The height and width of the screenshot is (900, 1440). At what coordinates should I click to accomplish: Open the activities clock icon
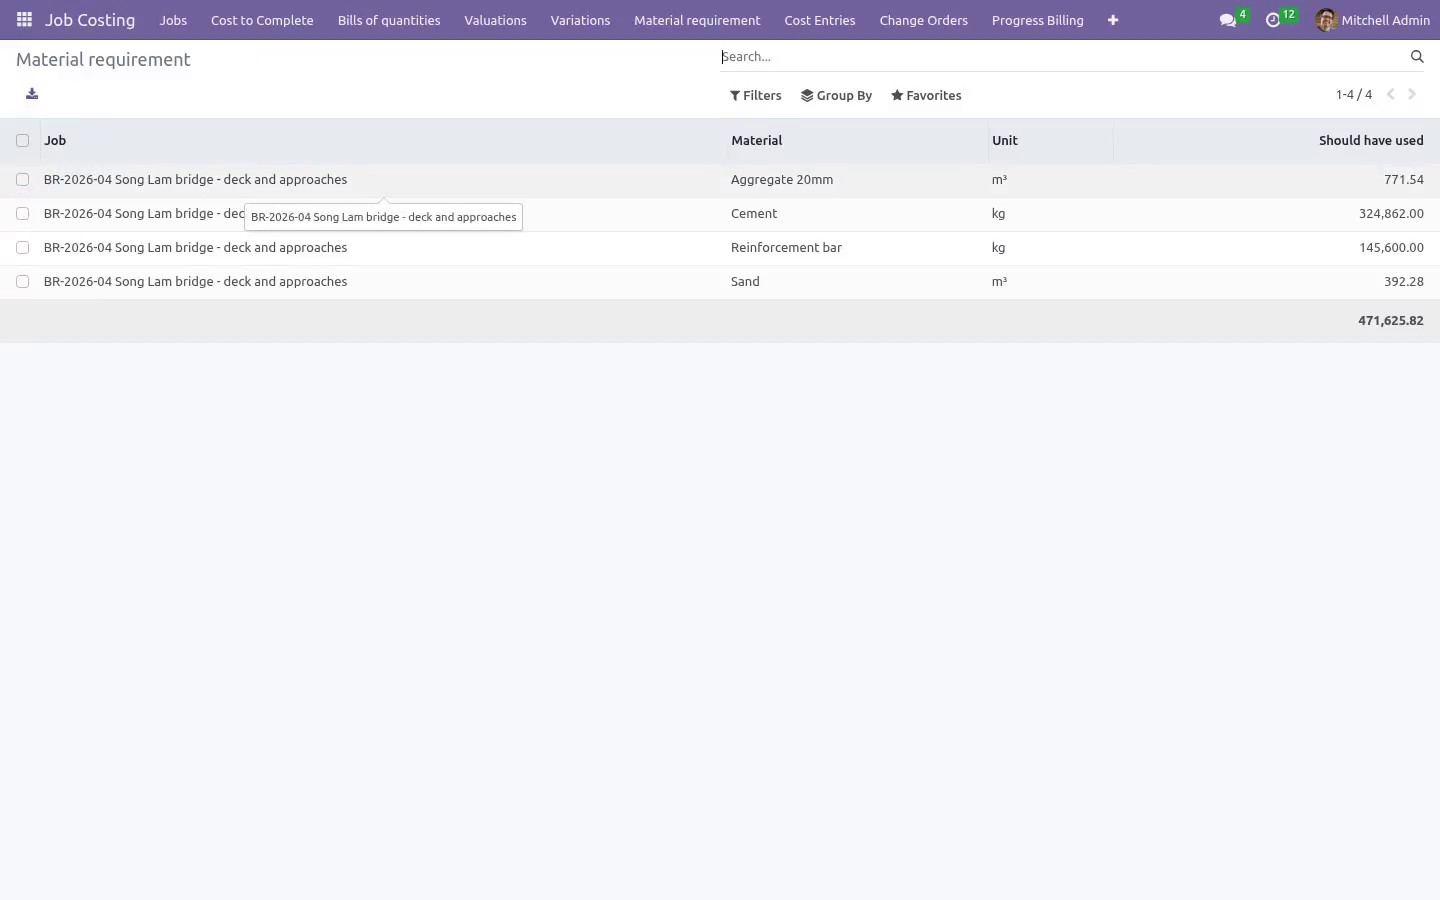[x=1273, y=20]
